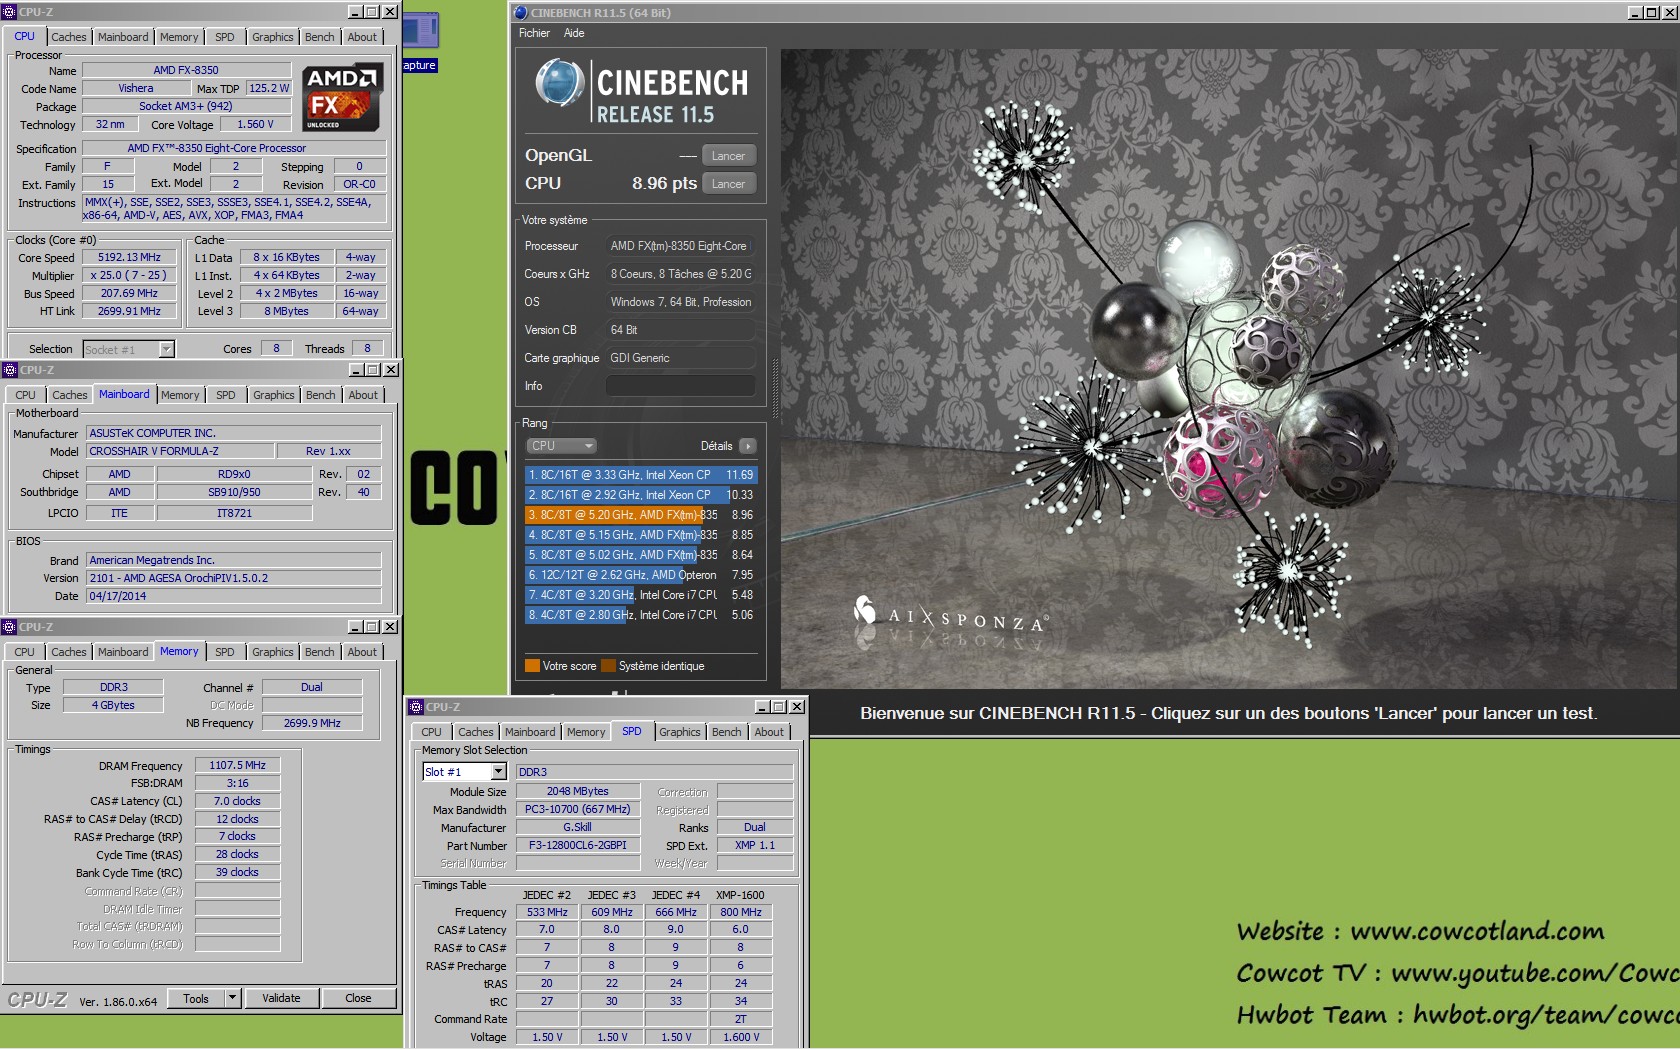Click the Multiplier value 'x 25.0 ( 7 - 25 )'

pyautogui.click(x=129, y=275)
